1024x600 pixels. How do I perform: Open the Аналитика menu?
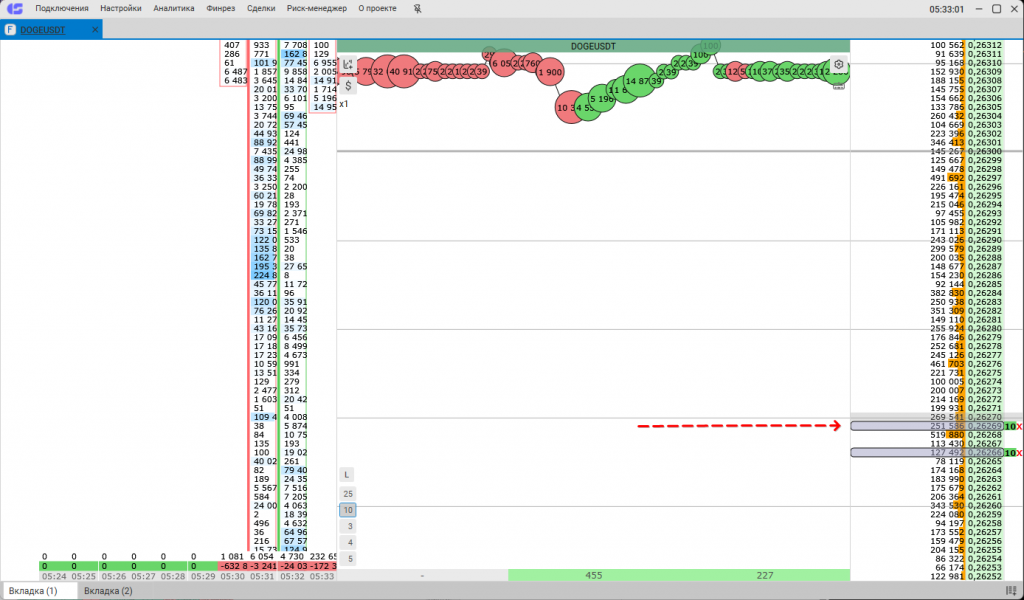click(x=174, y=8)
